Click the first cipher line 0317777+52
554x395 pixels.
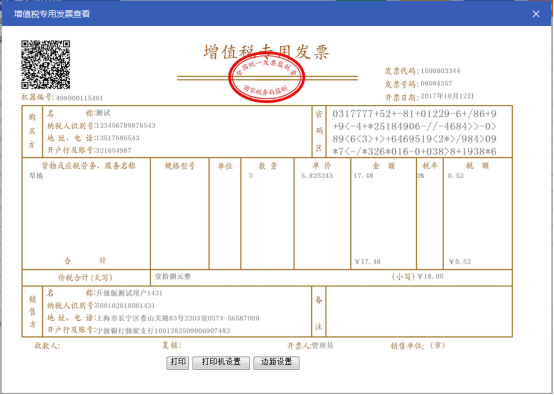click(414, 114)
